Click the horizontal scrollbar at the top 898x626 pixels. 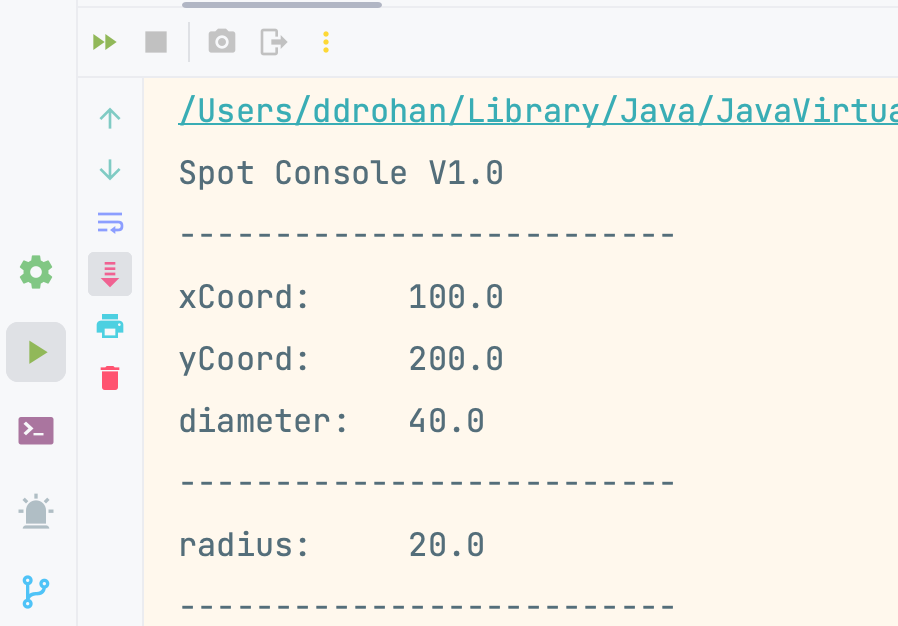tap(281, 5)
